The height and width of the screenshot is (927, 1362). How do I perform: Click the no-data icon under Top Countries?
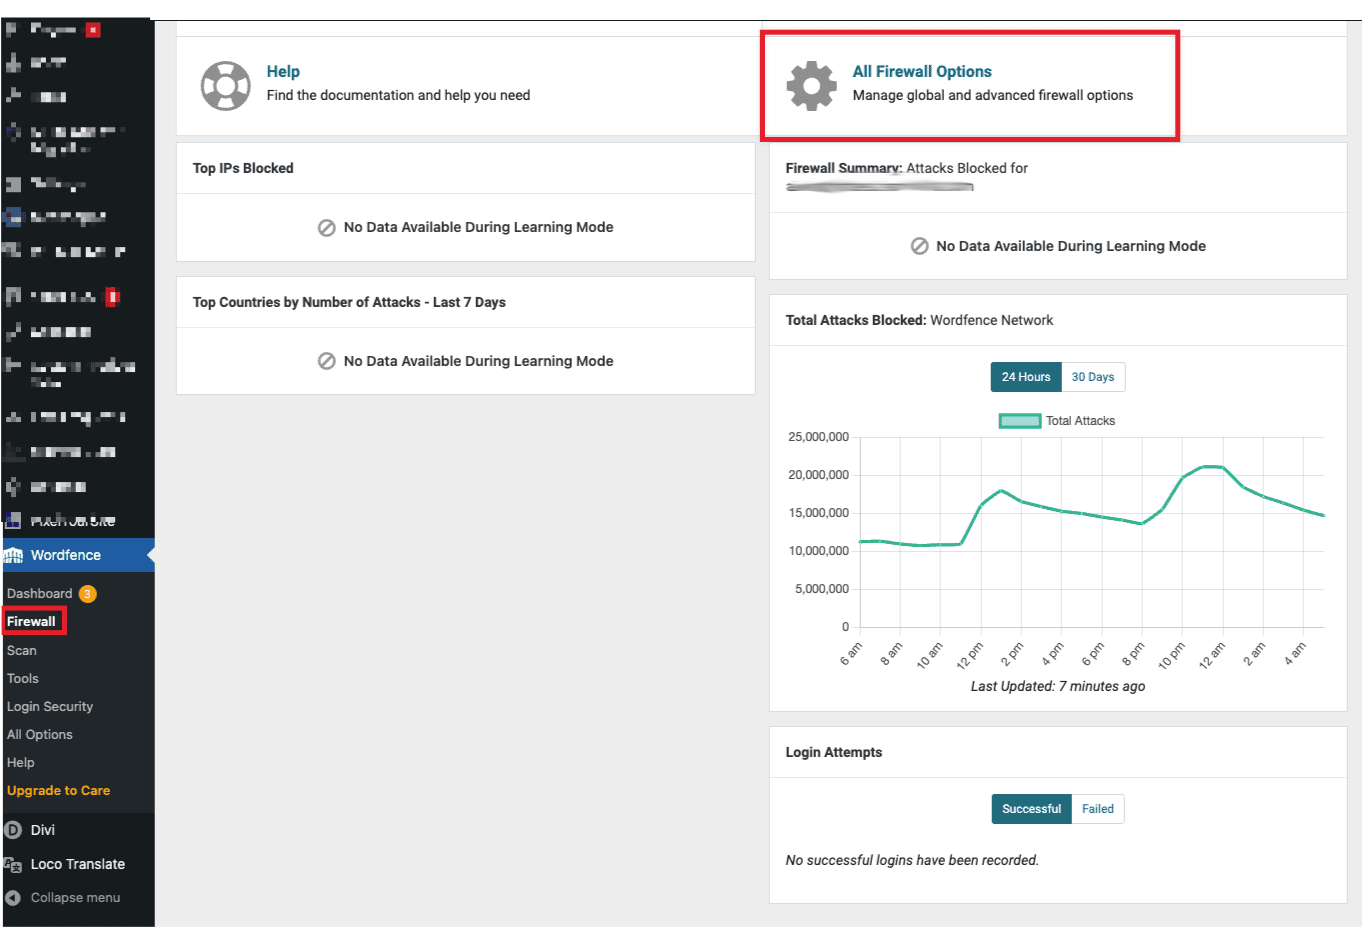tap(326, 361)
